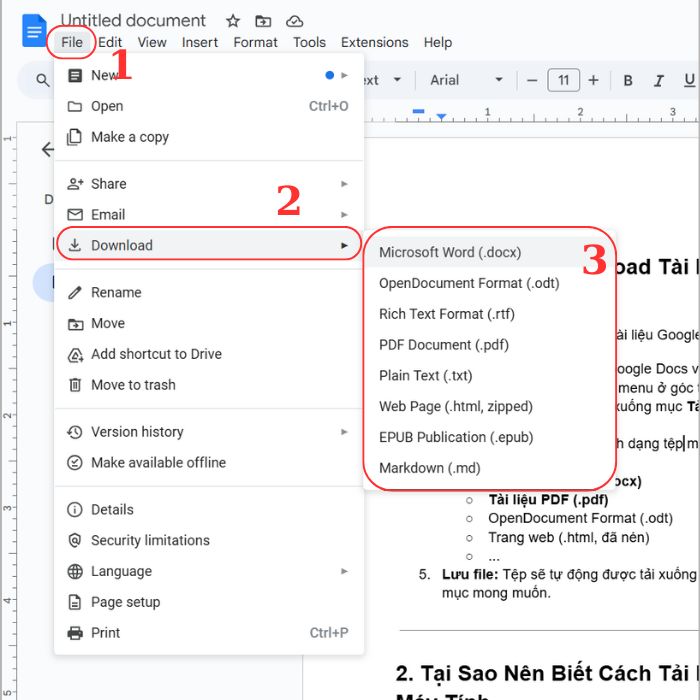The width and height of the screenshot is (700, 700).
Task: Open the View menu
Action: point(152,42)
